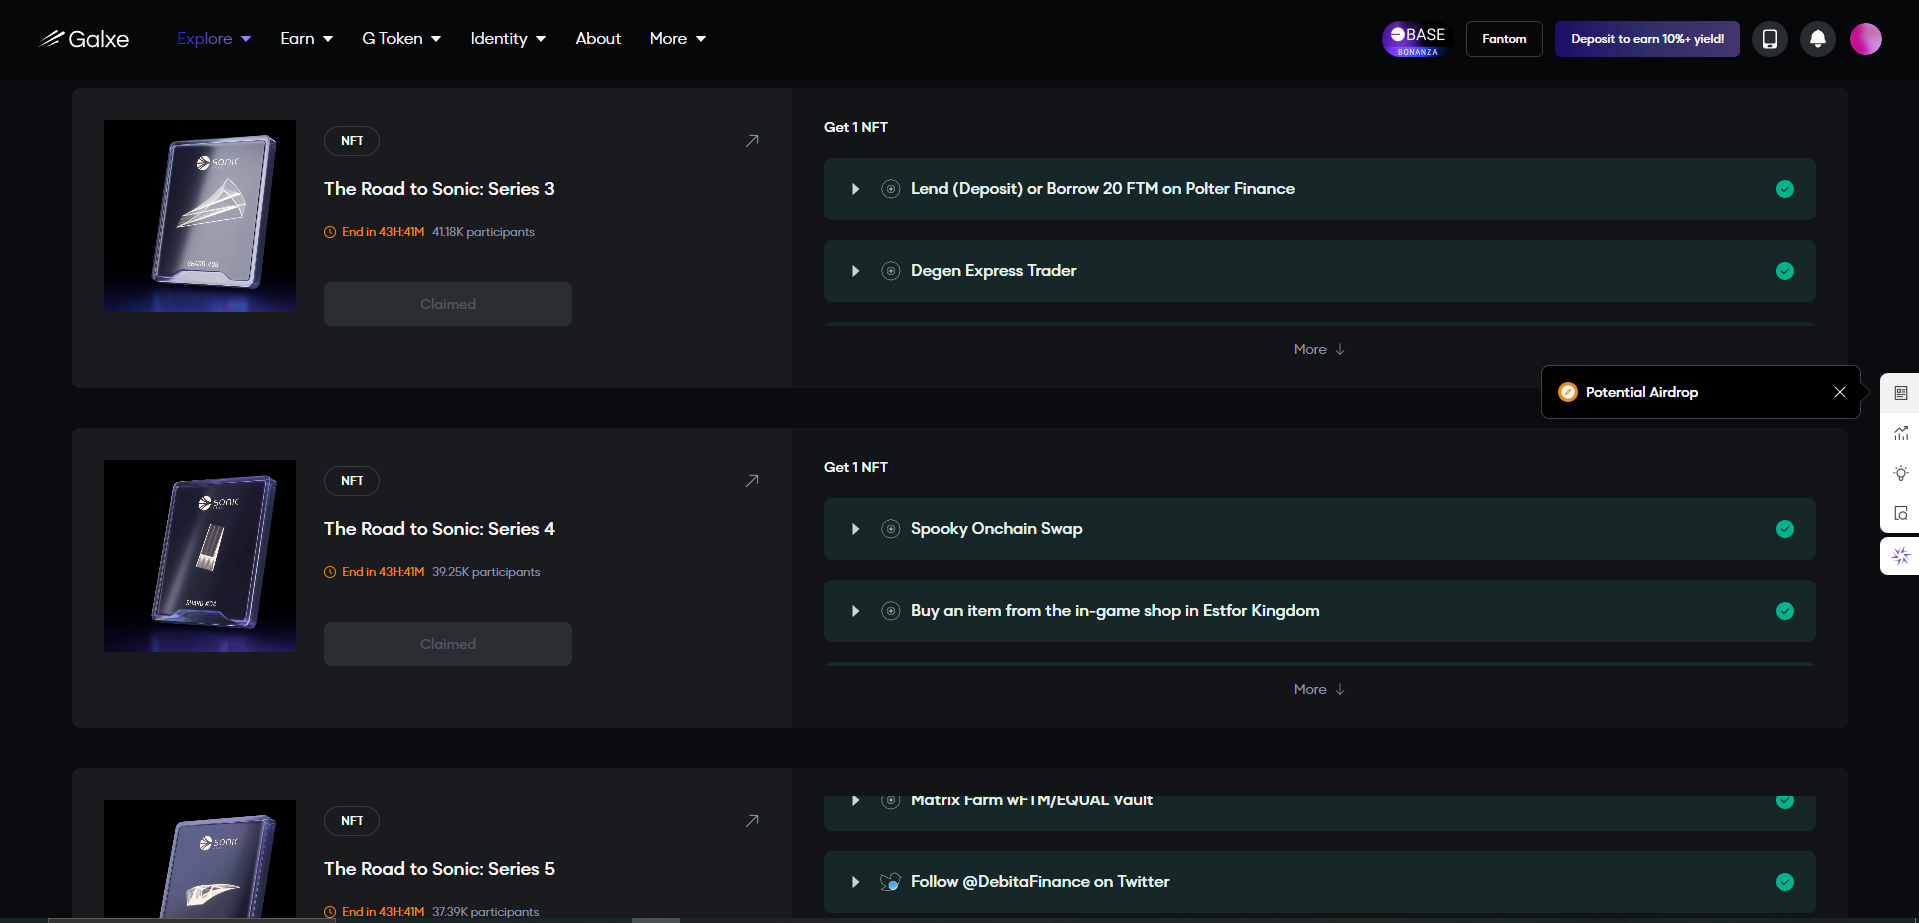This screenshot has width=1919, height=923.
Task: Click the 'Get 1 NFT' heading for Series 3
Action: point(856,127)
